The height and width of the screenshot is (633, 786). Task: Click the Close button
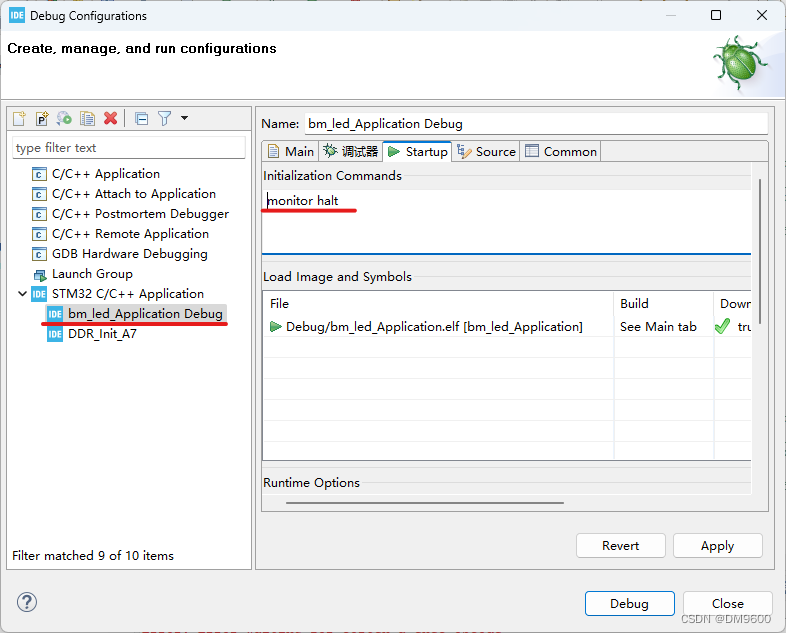click(727, 603)
